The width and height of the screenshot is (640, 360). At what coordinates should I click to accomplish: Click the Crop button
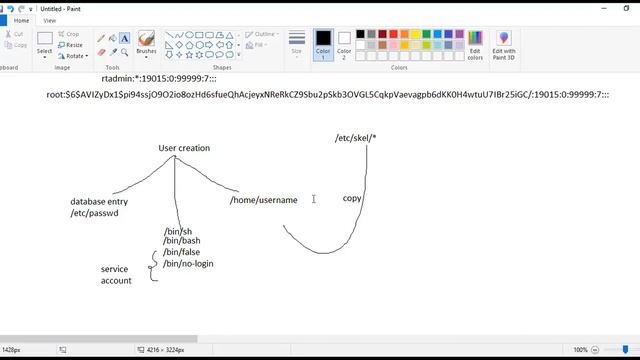point(69,34)
